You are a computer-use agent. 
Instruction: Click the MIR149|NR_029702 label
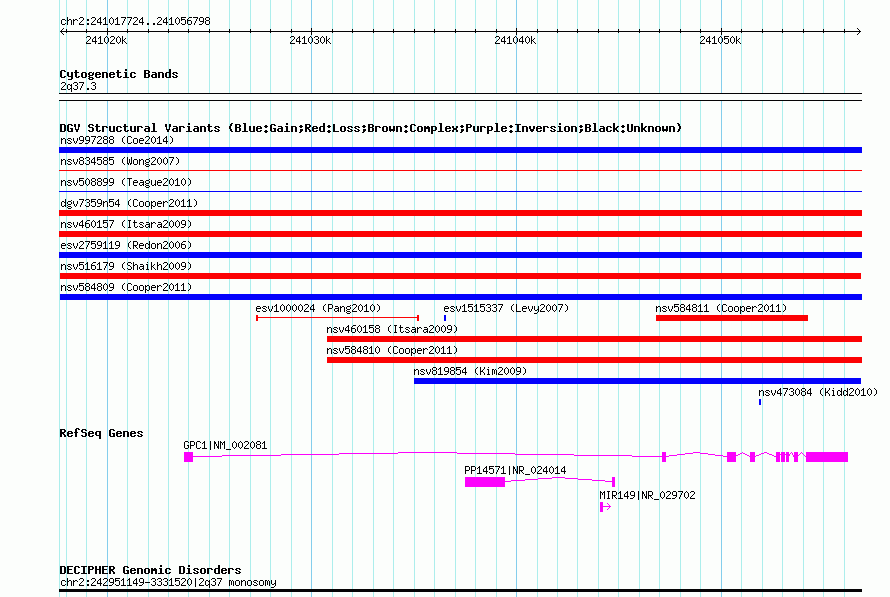pyautogui.click(x=647, y=495)
